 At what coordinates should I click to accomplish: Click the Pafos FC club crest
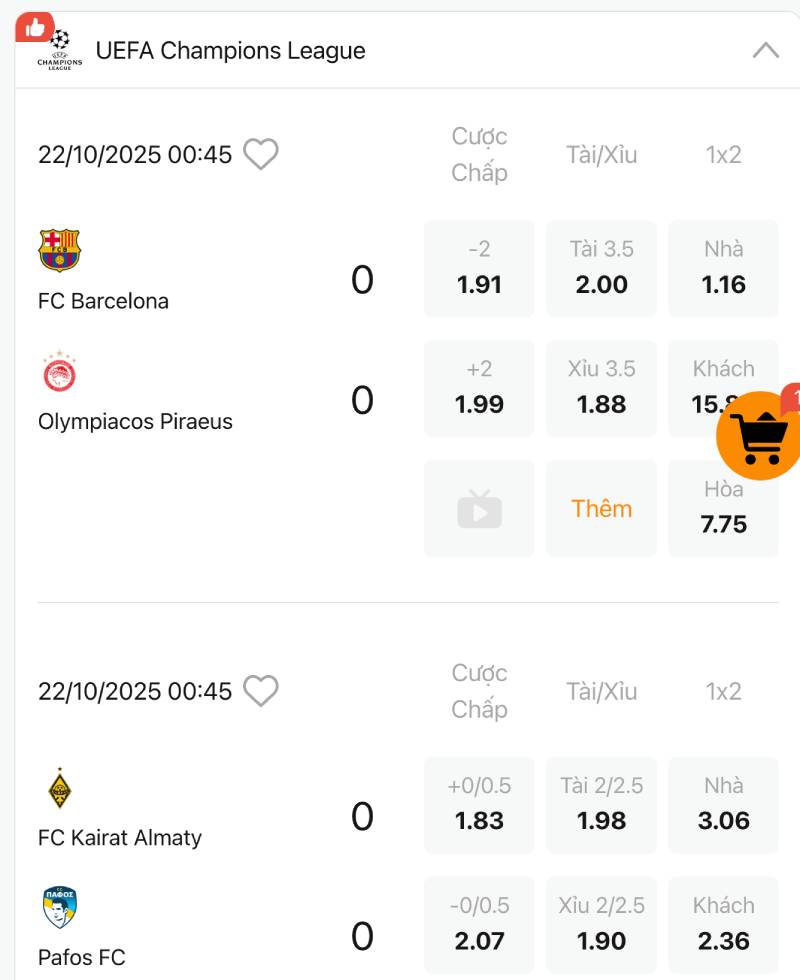point(60,908)
